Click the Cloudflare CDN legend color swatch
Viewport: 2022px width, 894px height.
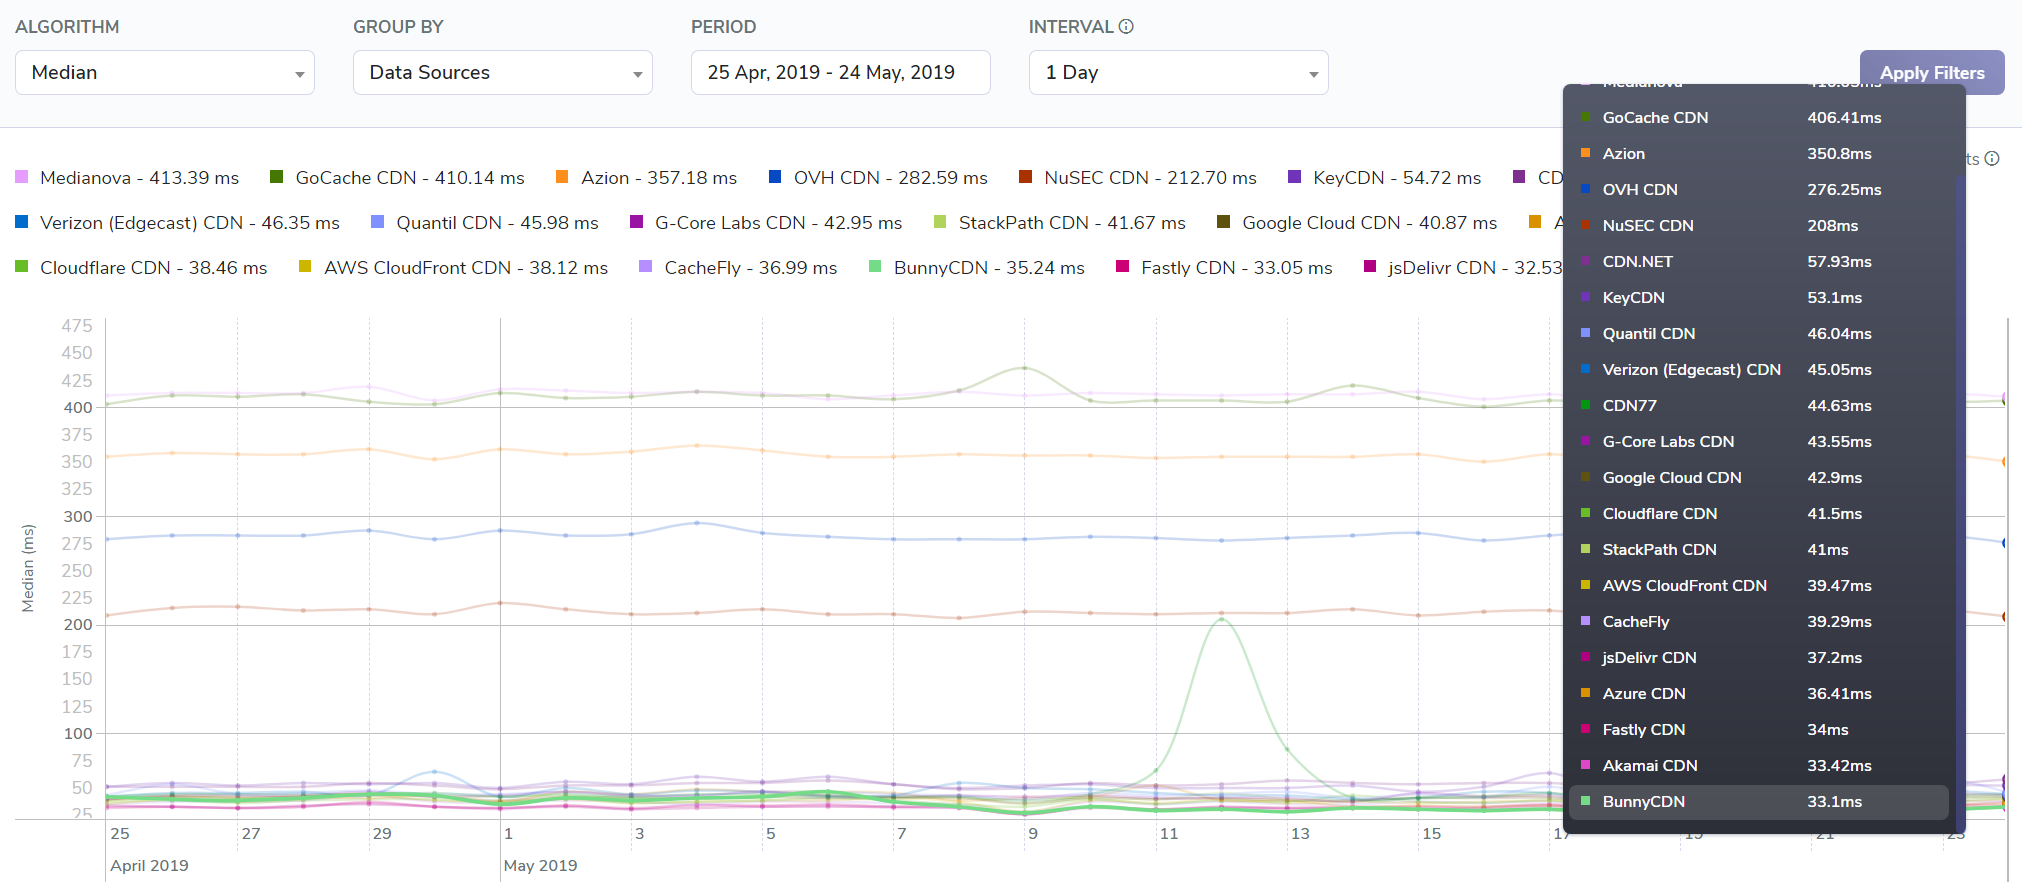[21, 267]
